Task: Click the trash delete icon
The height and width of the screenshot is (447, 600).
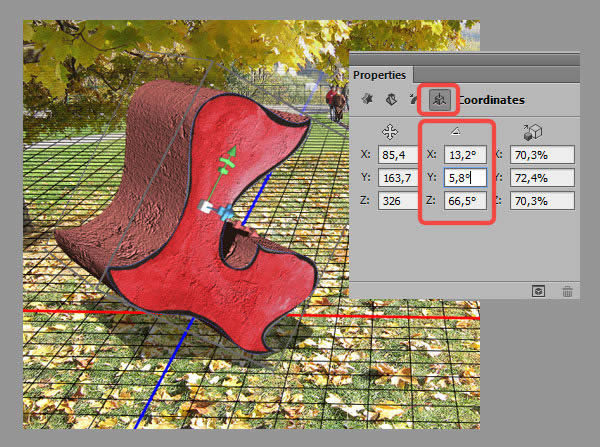Action: click(567, 290)
